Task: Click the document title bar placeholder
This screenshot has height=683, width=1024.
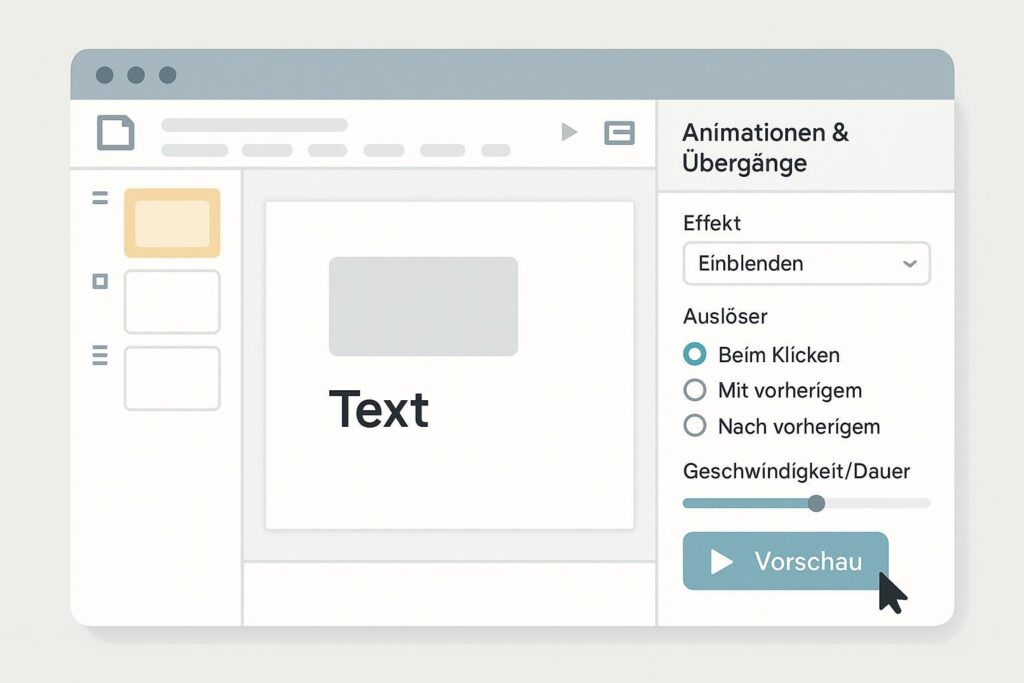Action: pos(254,125)
